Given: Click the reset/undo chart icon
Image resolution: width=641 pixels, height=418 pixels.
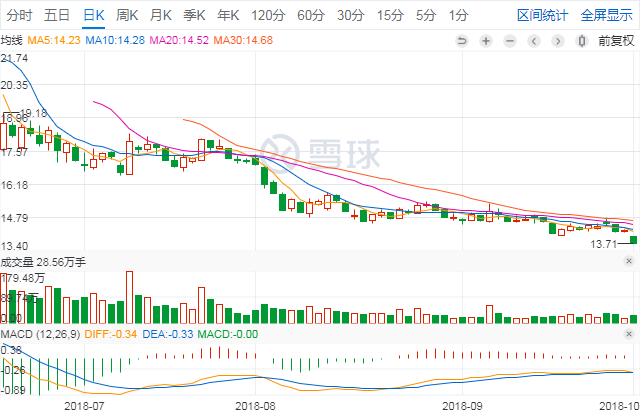Looking at the screenshot, I should 462,41.
